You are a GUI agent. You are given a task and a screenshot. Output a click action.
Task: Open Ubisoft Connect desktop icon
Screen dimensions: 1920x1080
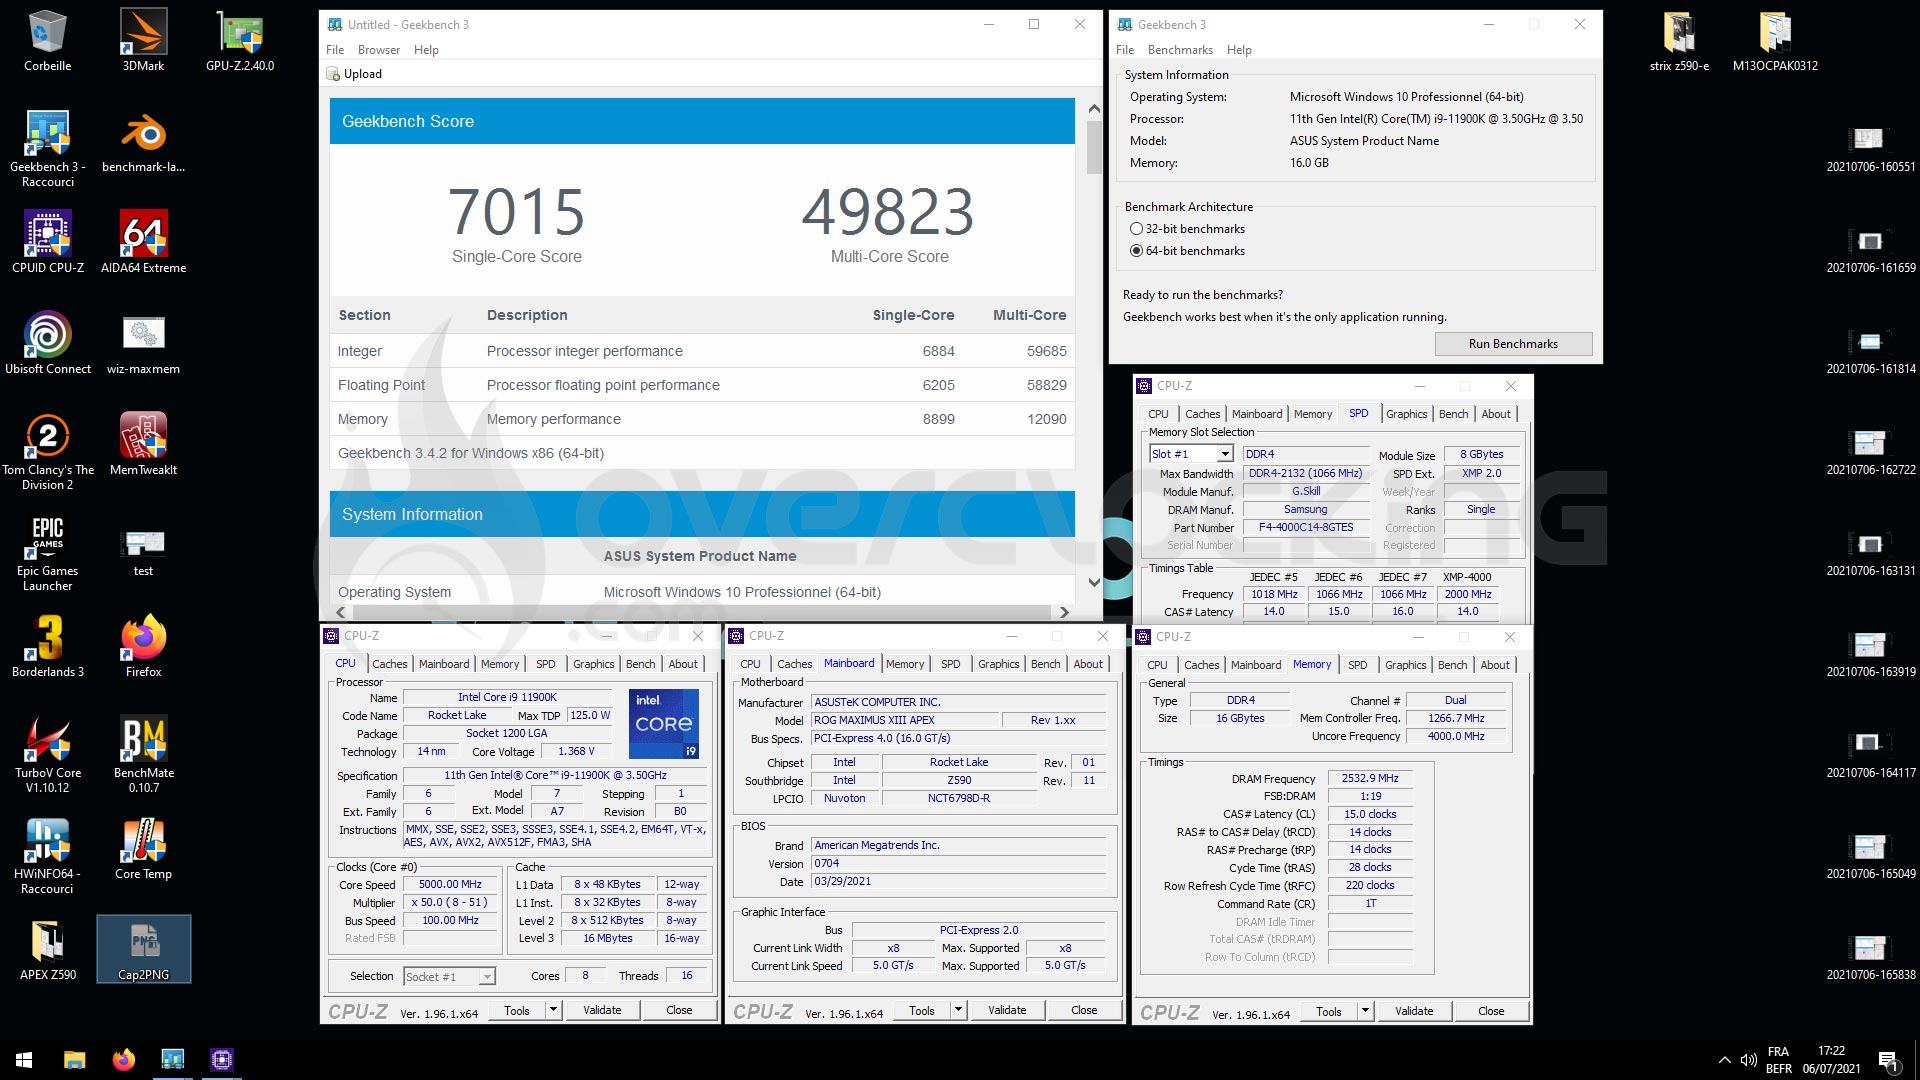pyautogui.click(x=47, y=343)
